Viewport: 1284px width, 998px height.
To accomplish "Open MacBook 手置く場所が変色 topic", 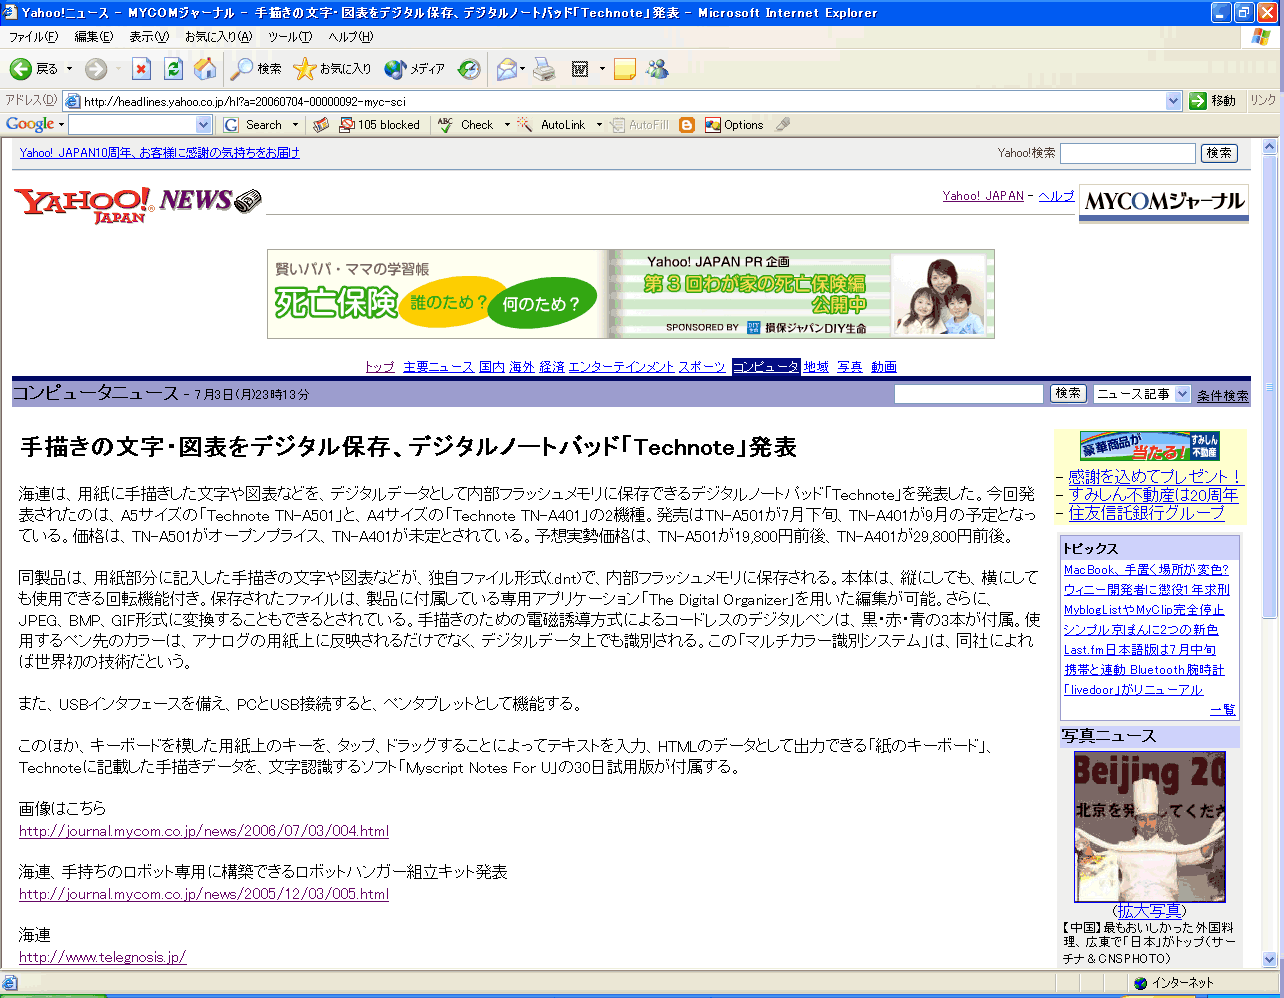I will coord(1146,570).
